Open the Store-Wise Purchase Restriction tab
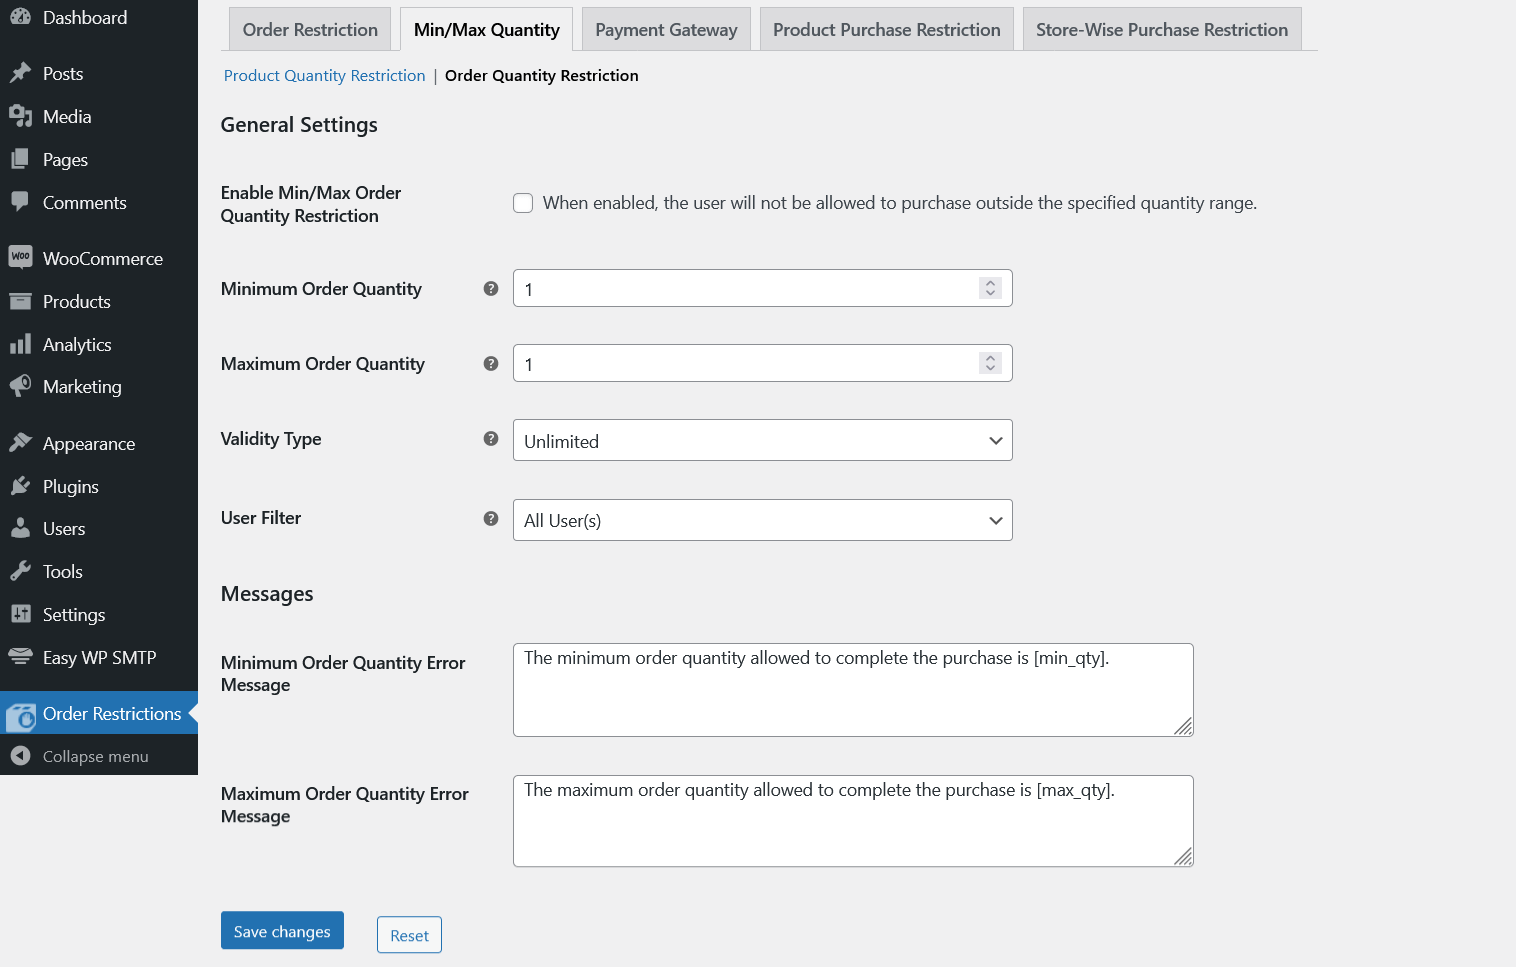This screenshot has width=1516, height=967. point(1161,29)
